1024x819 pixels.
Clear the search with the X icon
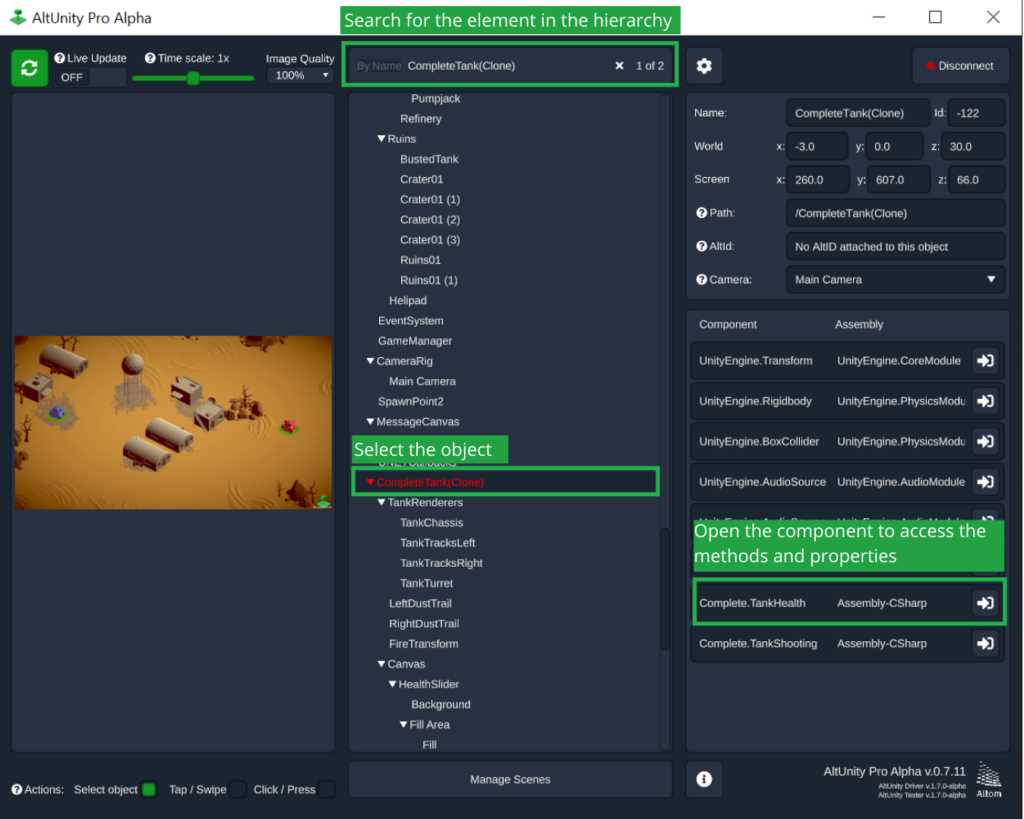click(x=619, y=66)
